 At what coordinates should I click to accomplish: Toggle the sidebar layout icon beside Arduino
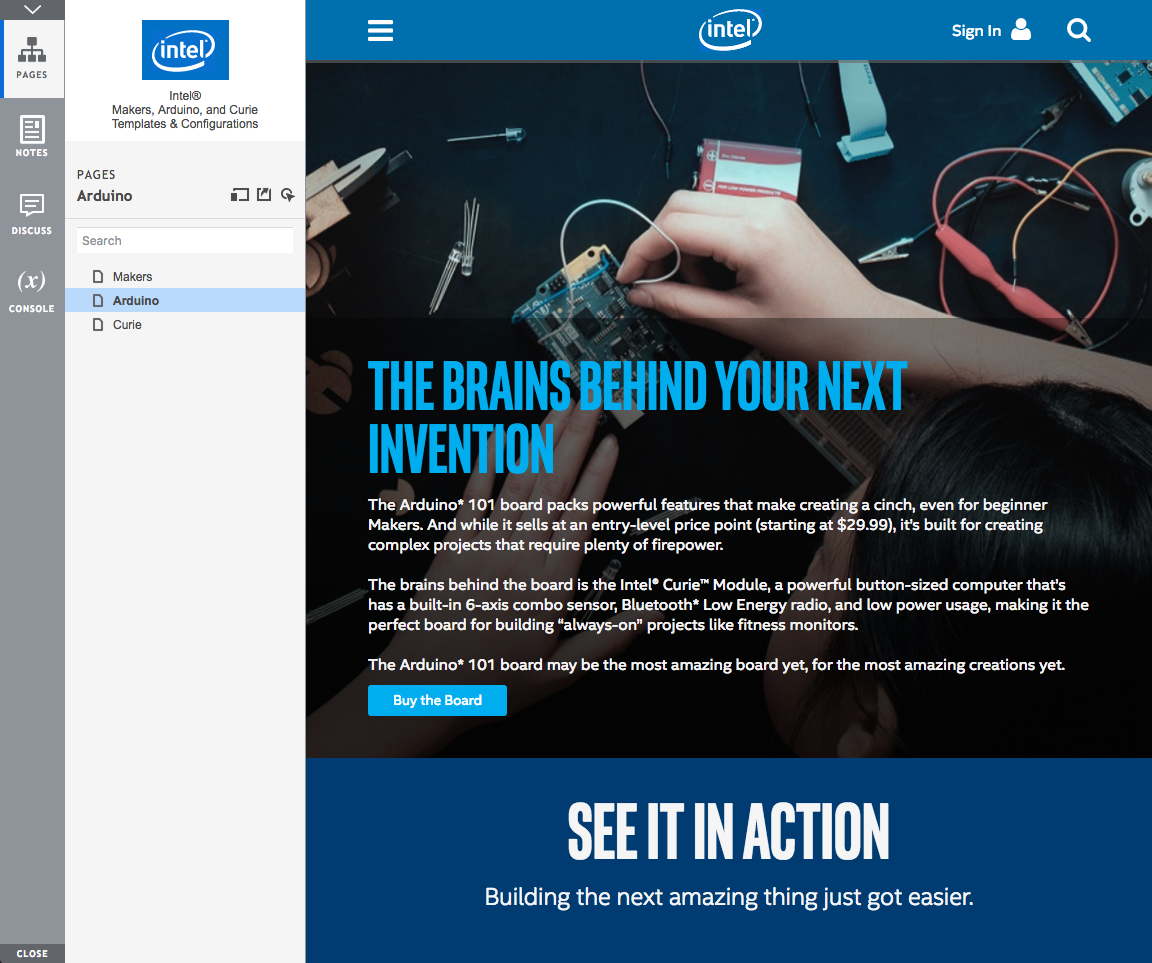click(x=240, y=195)
